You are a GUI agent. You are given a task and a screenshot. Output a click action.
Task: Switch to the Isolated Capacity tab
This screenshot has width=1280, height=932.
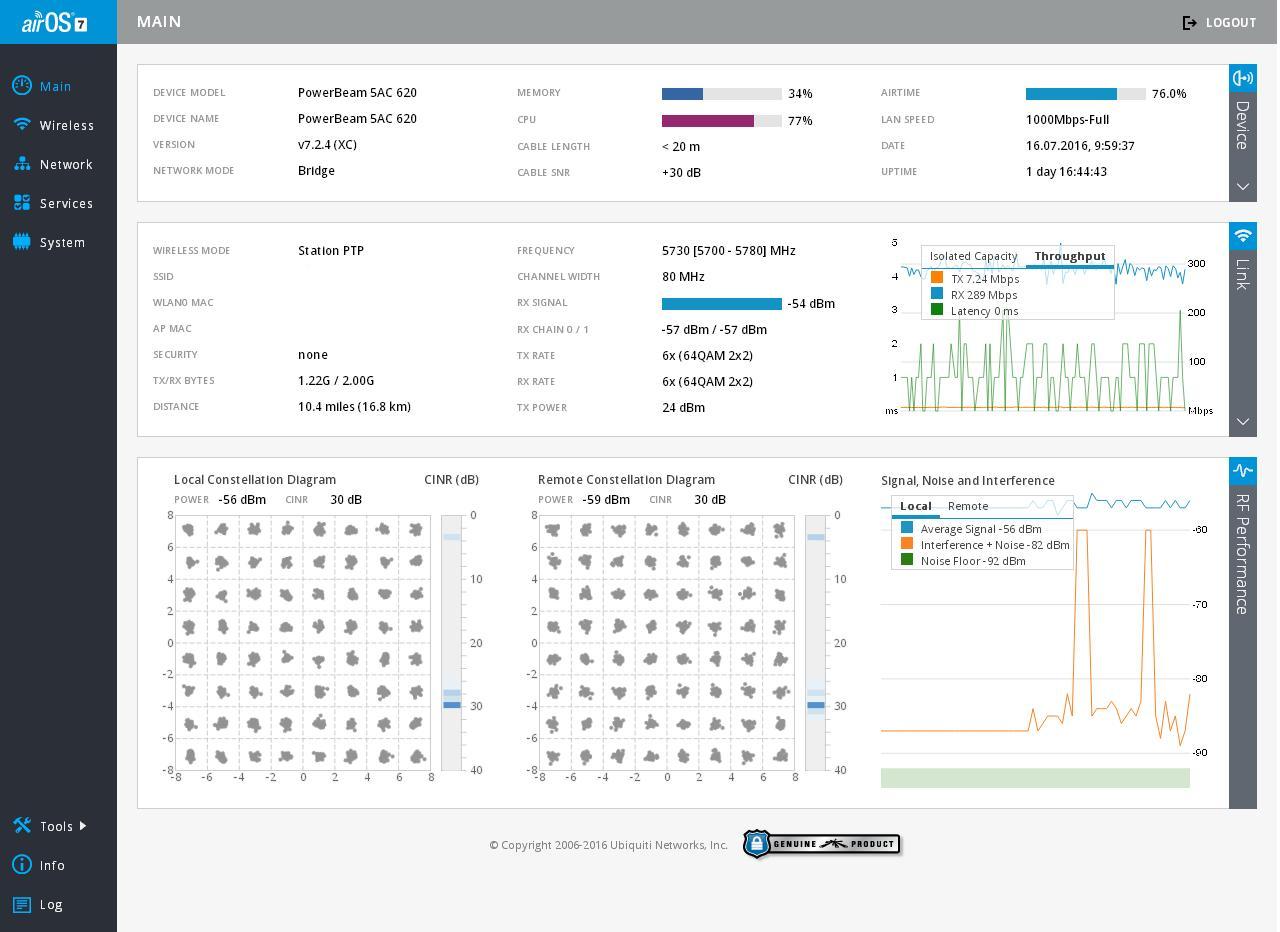(x=973, y=257)
